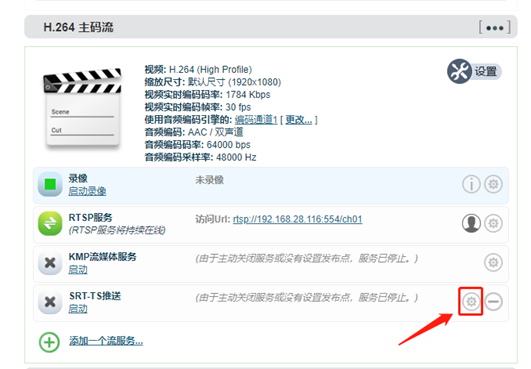Screen dimensions: 531x369
Task: Click 音频编码: AAC / 双声道 text
Action: point(194,132)
